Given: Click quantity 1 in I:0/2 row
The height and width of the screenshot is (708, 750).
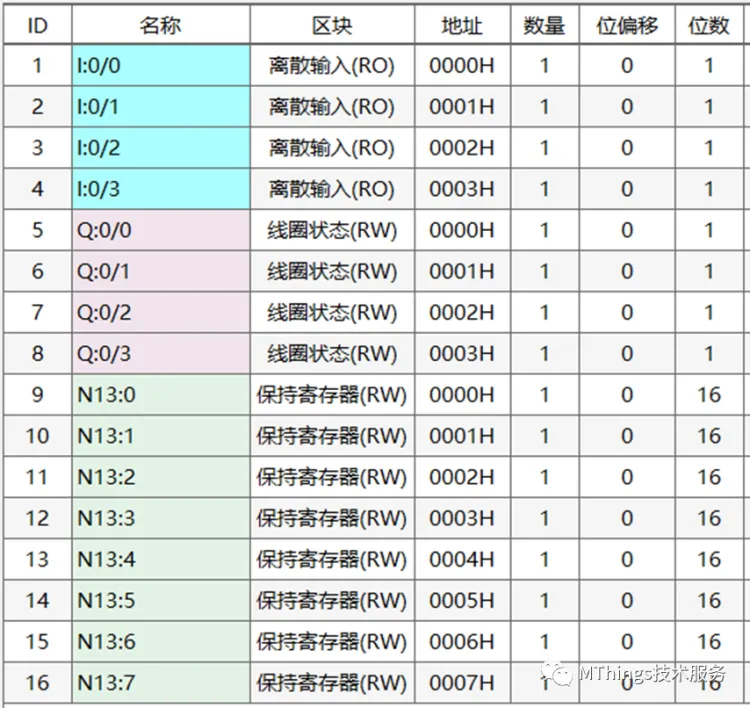Looking at the screenshot, I should (x=545, y=148).
